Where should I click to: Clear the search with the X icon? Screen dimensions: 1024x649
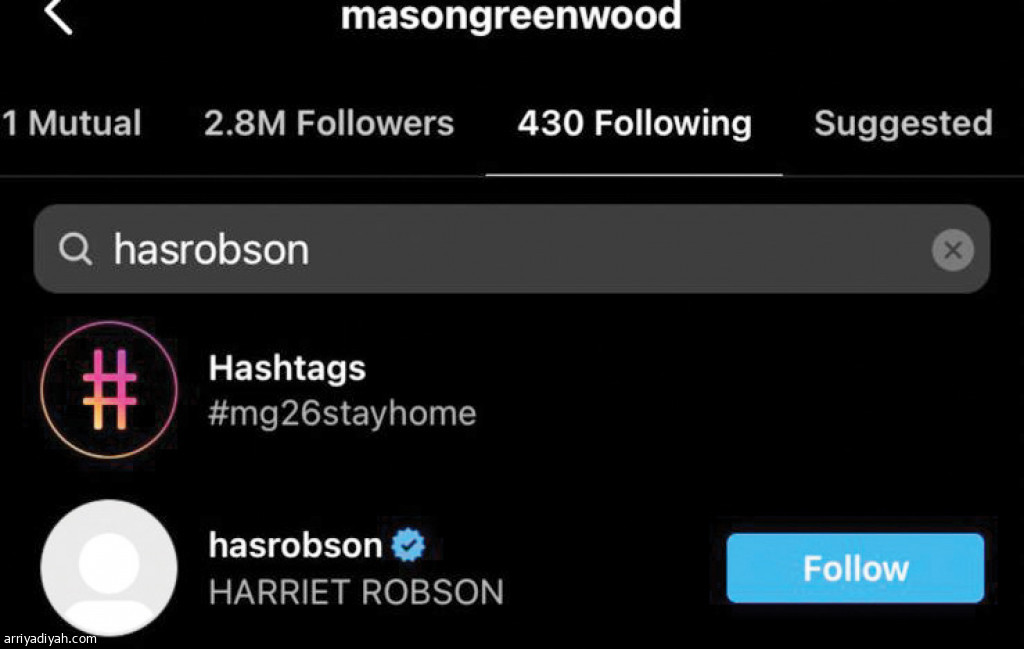click(x=952, y=249)
